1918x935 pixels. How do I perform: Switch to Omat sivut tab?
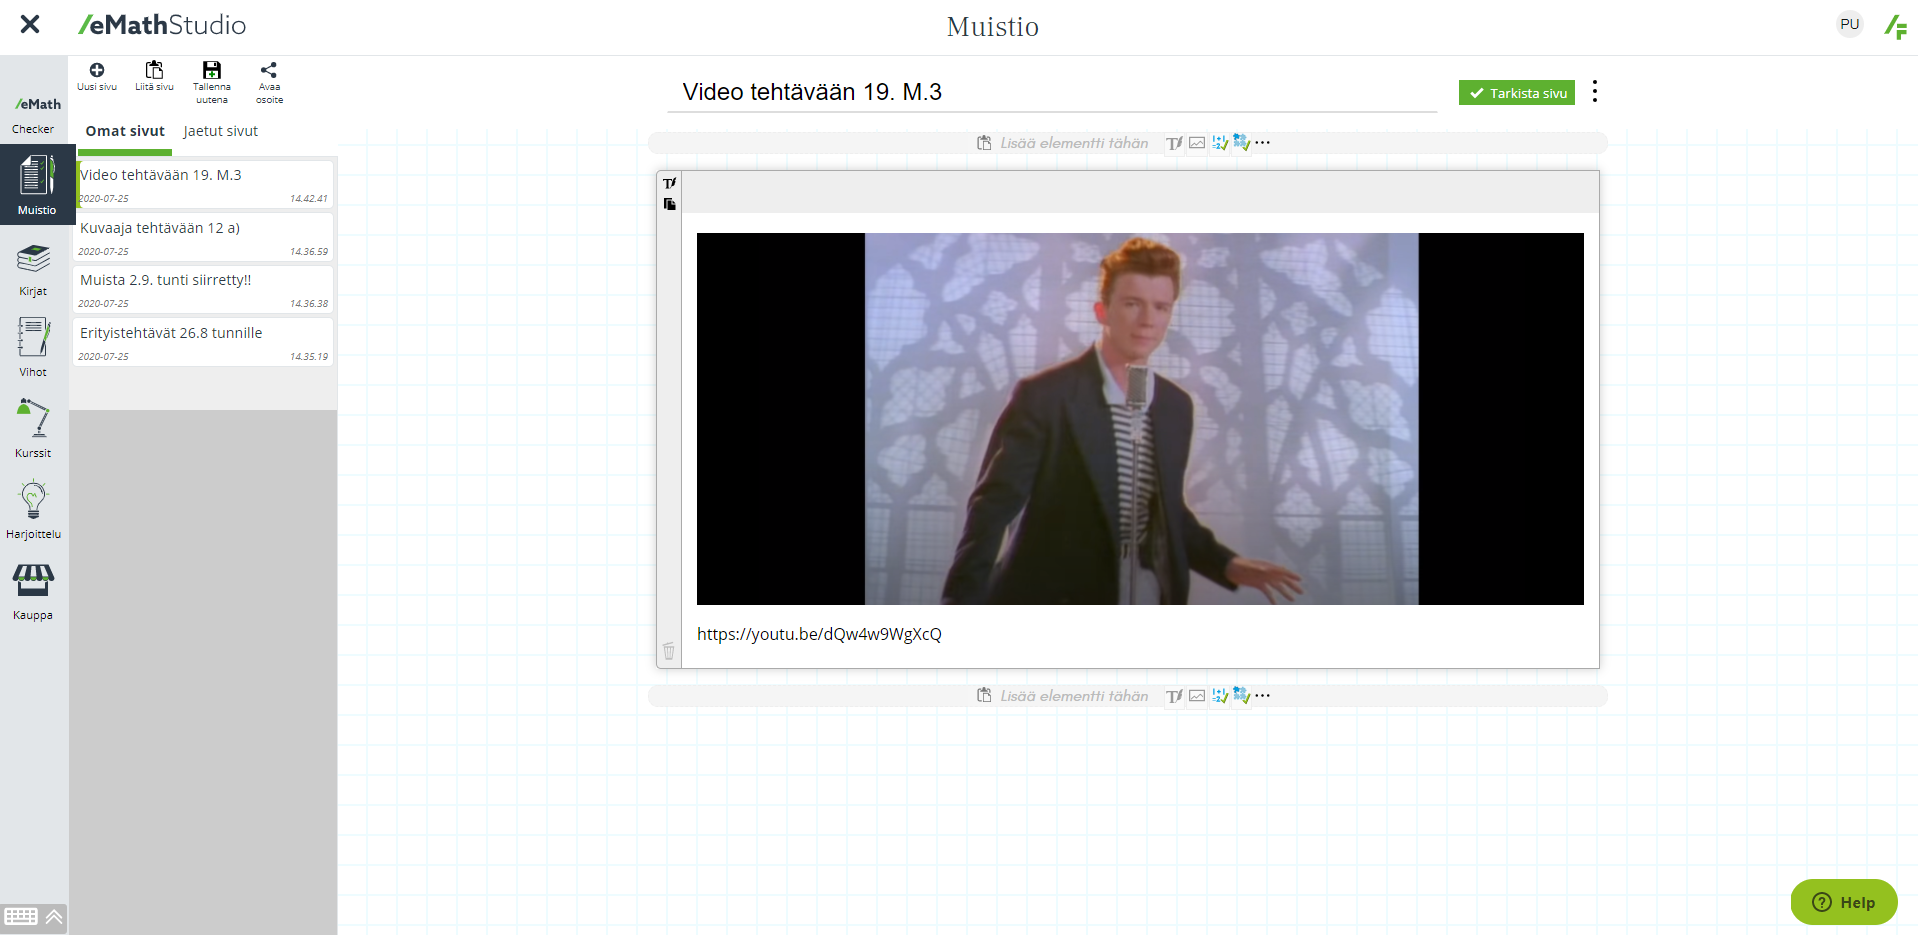pyautogui.click(x=125, y=131)
